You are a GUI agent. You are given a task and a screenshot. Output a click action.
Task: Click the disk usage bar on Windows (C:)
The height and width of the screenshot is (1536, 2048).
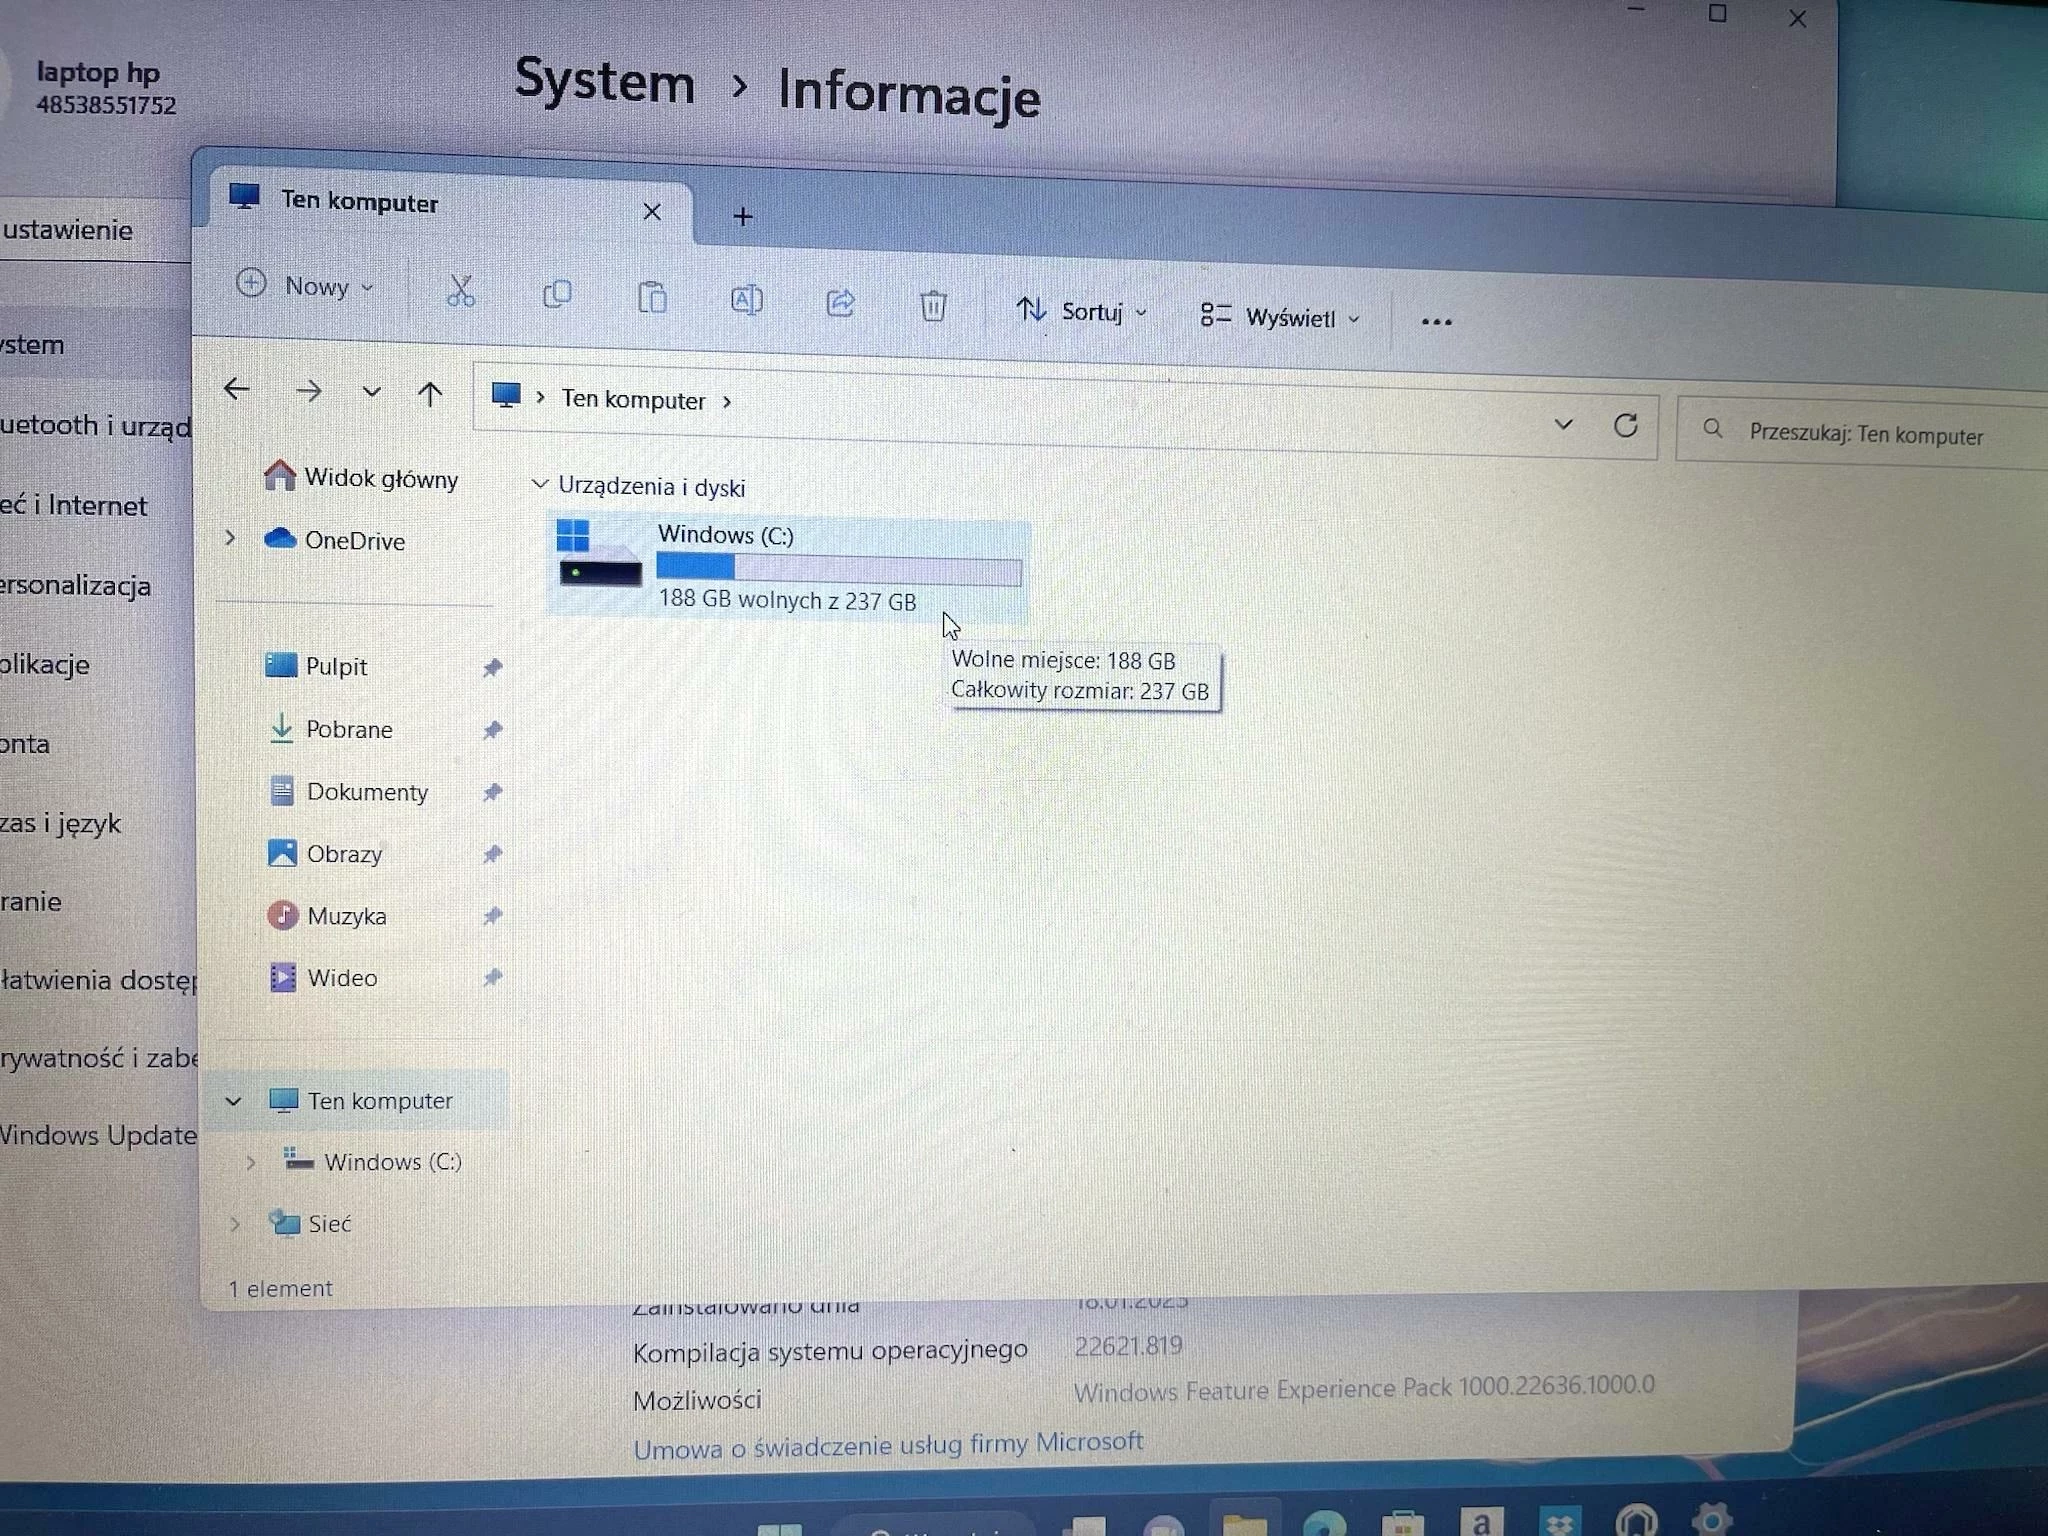[x=838, y=568]
